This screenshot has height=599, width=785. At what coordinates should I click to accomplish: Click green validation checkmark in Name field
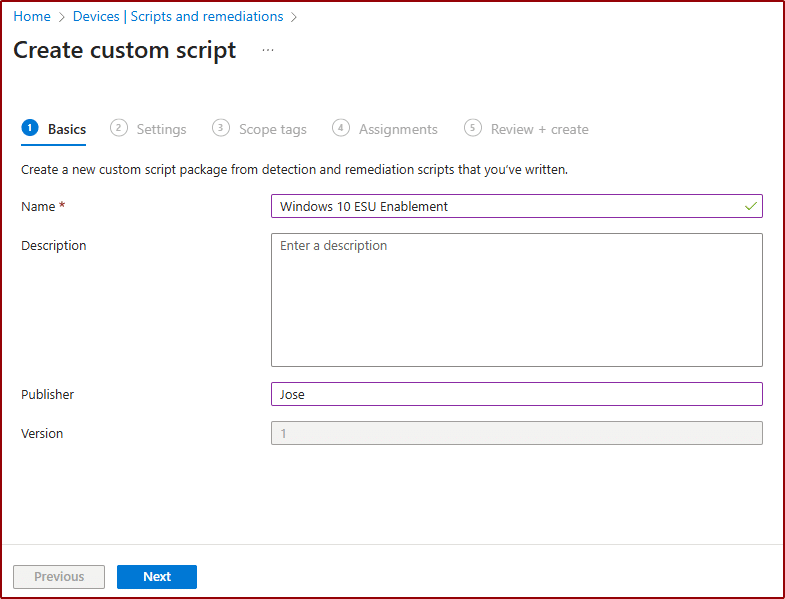pos(751,206)
